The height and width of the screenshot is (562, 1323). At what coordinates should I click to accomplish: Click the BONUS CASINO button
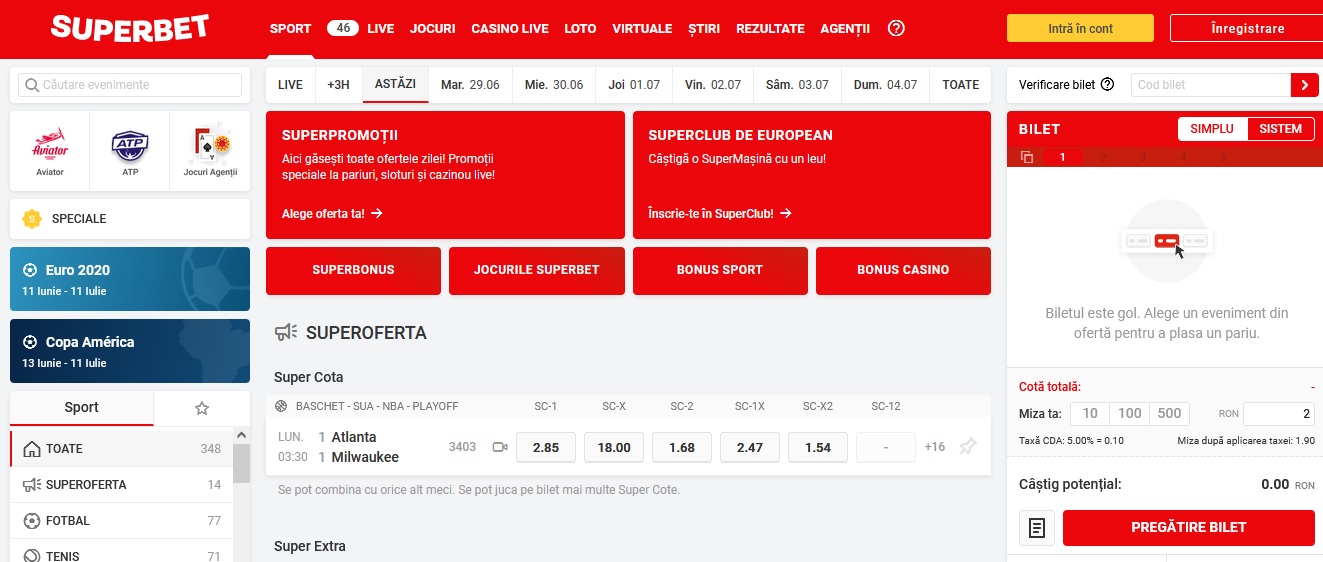point(903,270)
